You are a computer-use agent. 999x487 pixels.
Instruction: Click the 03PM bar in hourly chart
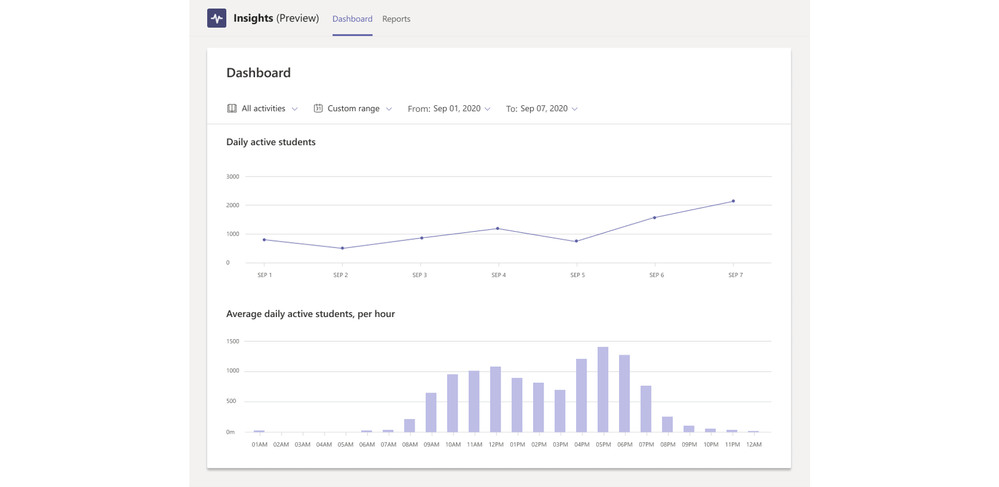click(x=560, y=410)
